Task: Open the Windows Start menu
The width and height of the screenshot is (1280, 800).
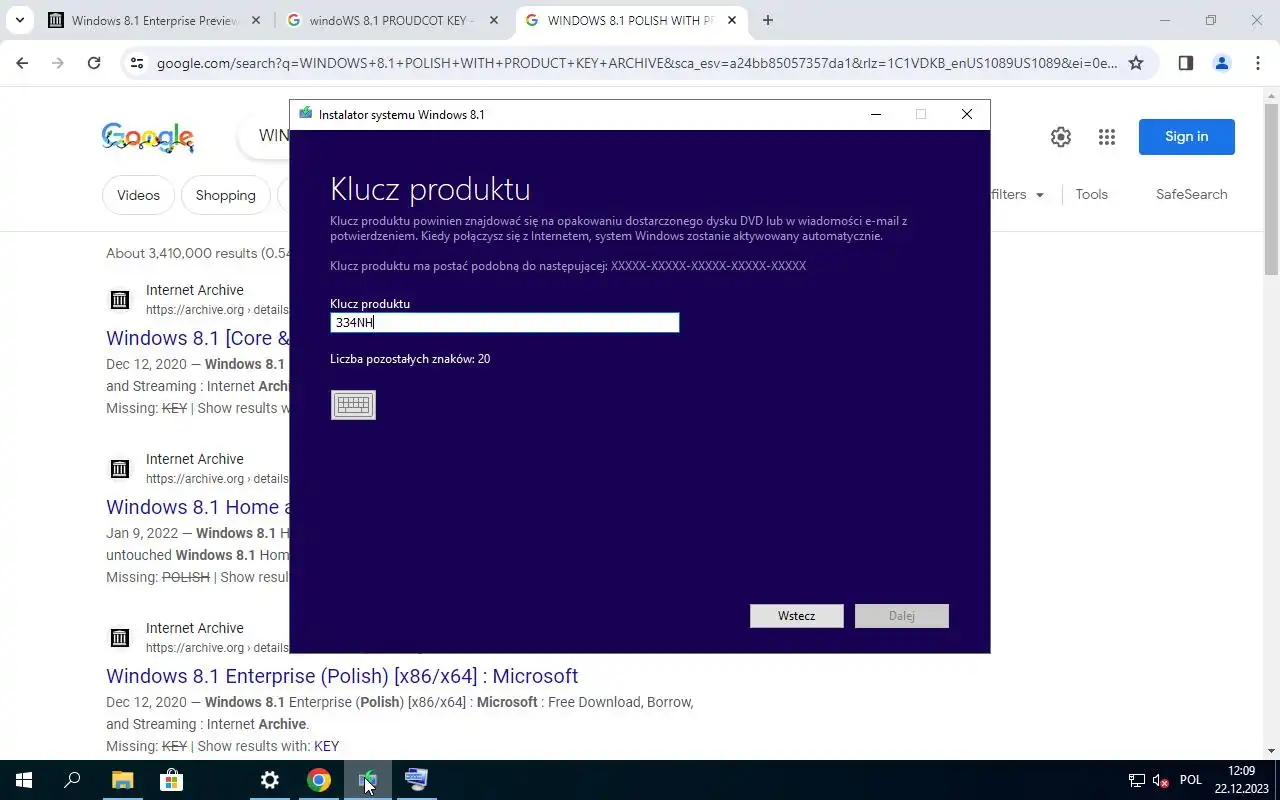Action: pos(24,780)
